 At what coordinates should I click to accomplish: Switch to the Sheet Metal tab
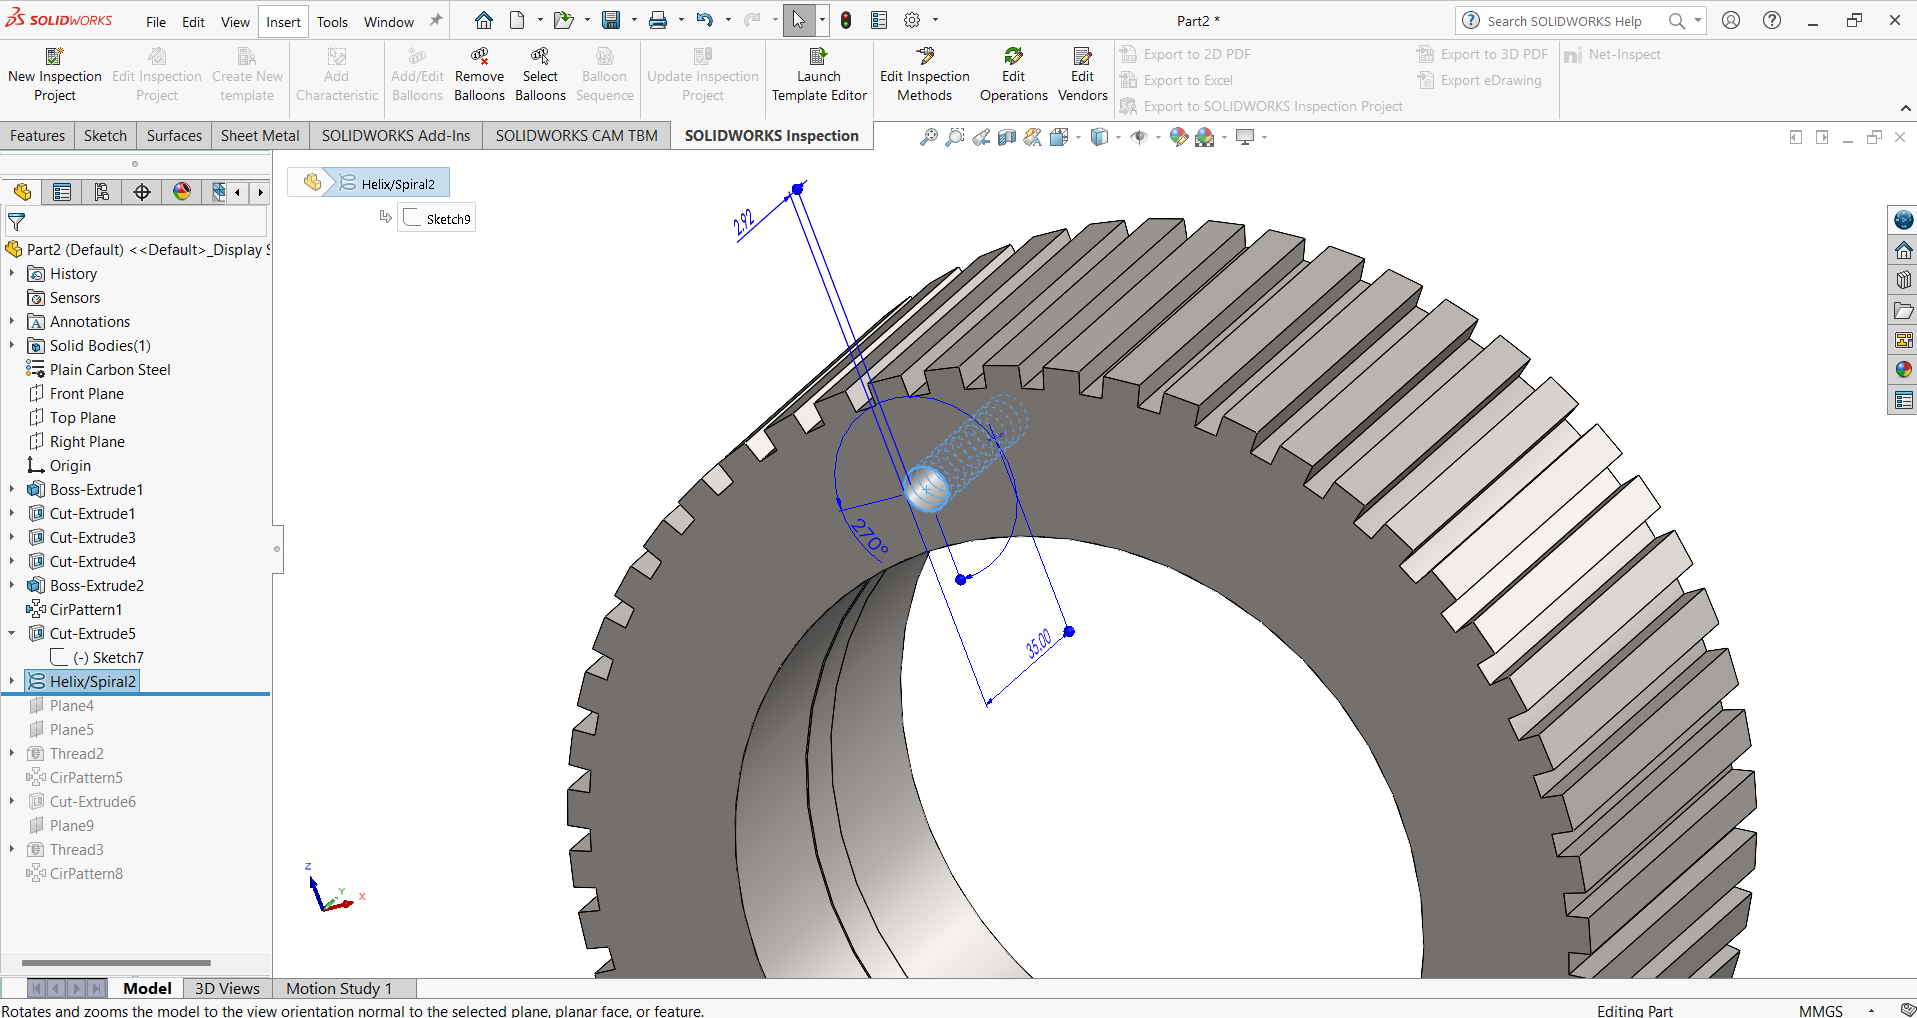point(260,135)
